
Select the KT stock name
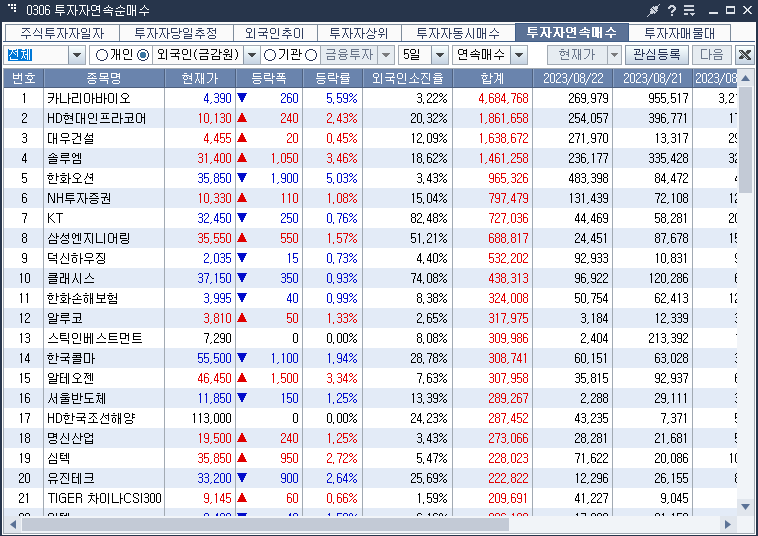coord(55,218)
